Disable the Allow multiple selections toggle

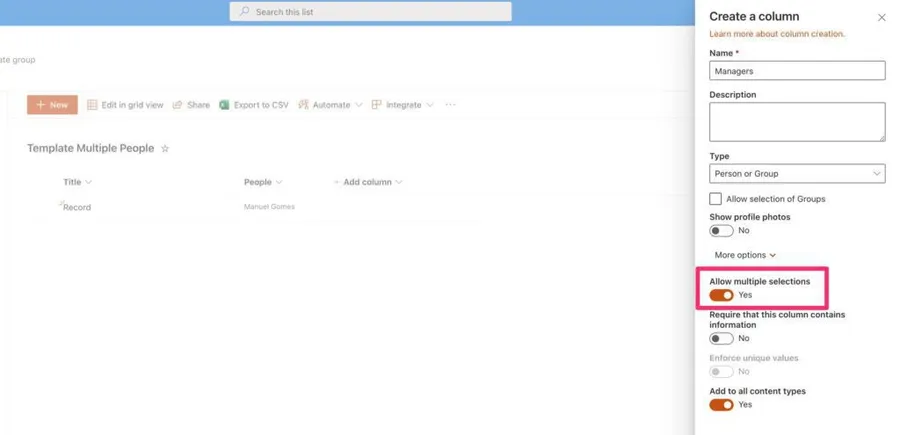pos(721,295)
